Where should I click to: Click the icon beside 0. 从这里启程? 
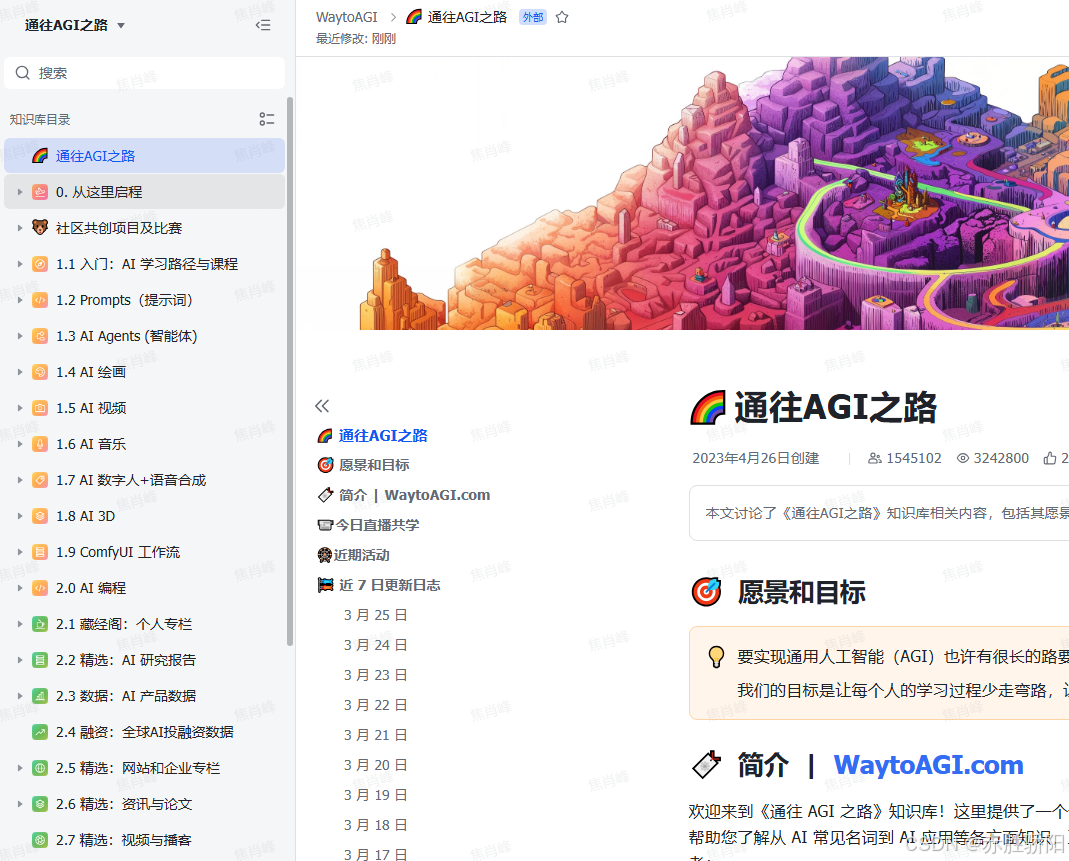pos(40,192)
